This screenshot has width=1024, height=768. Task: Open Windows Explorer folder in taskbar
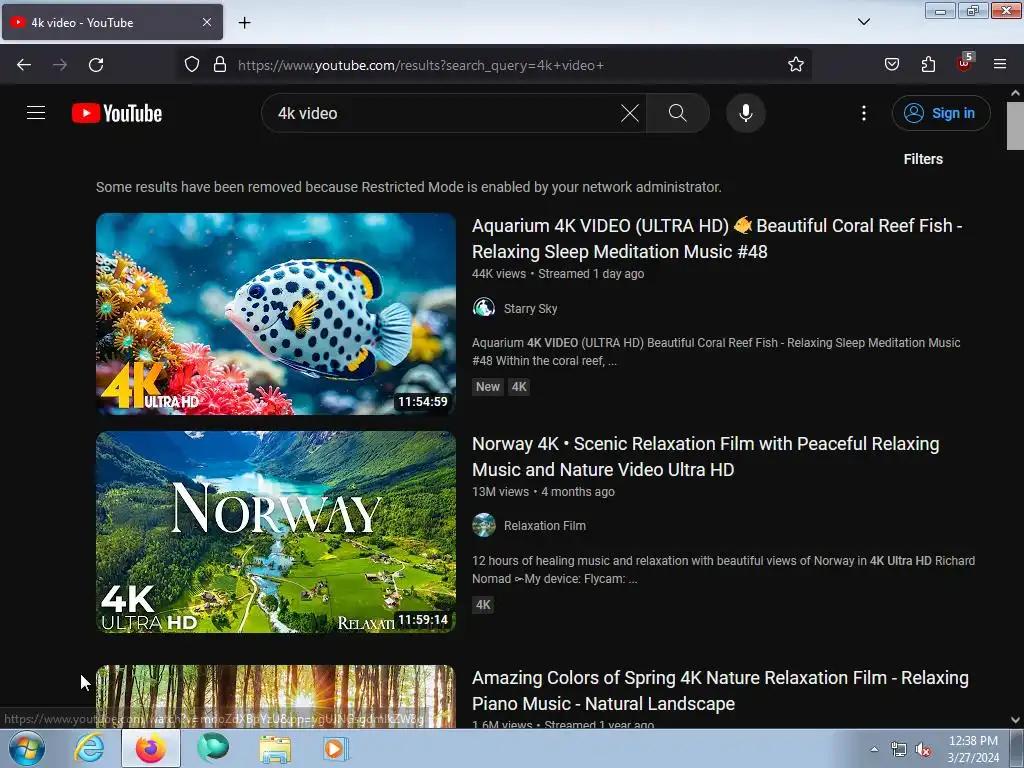[275, 748]
